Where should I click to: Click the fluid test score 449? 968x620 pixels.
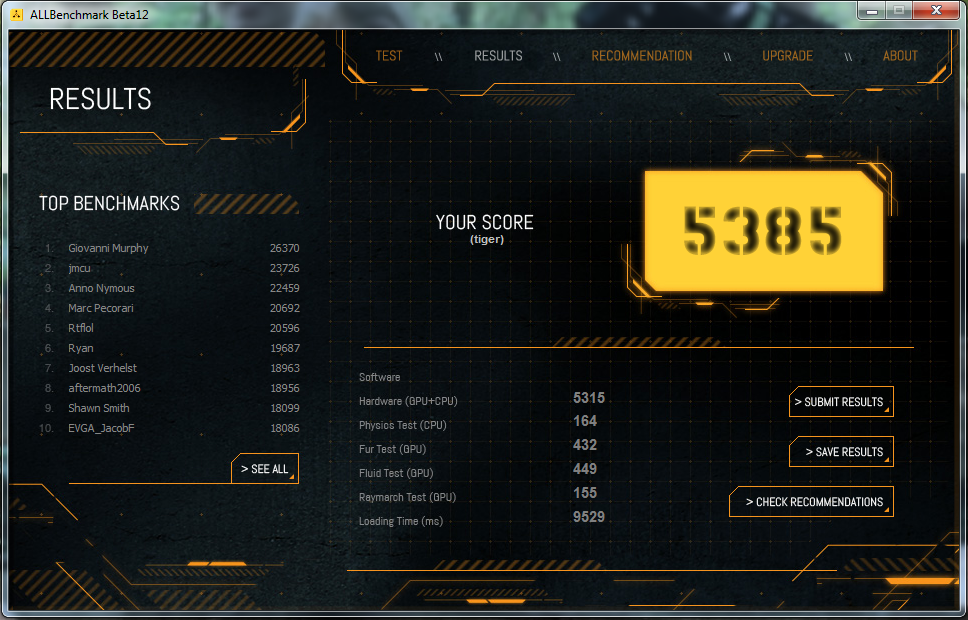click(x=585, y=469)
